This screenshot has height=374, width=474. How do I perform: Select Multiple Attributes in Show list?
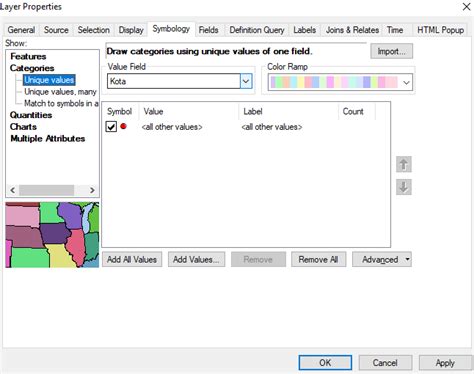(48, 138)
